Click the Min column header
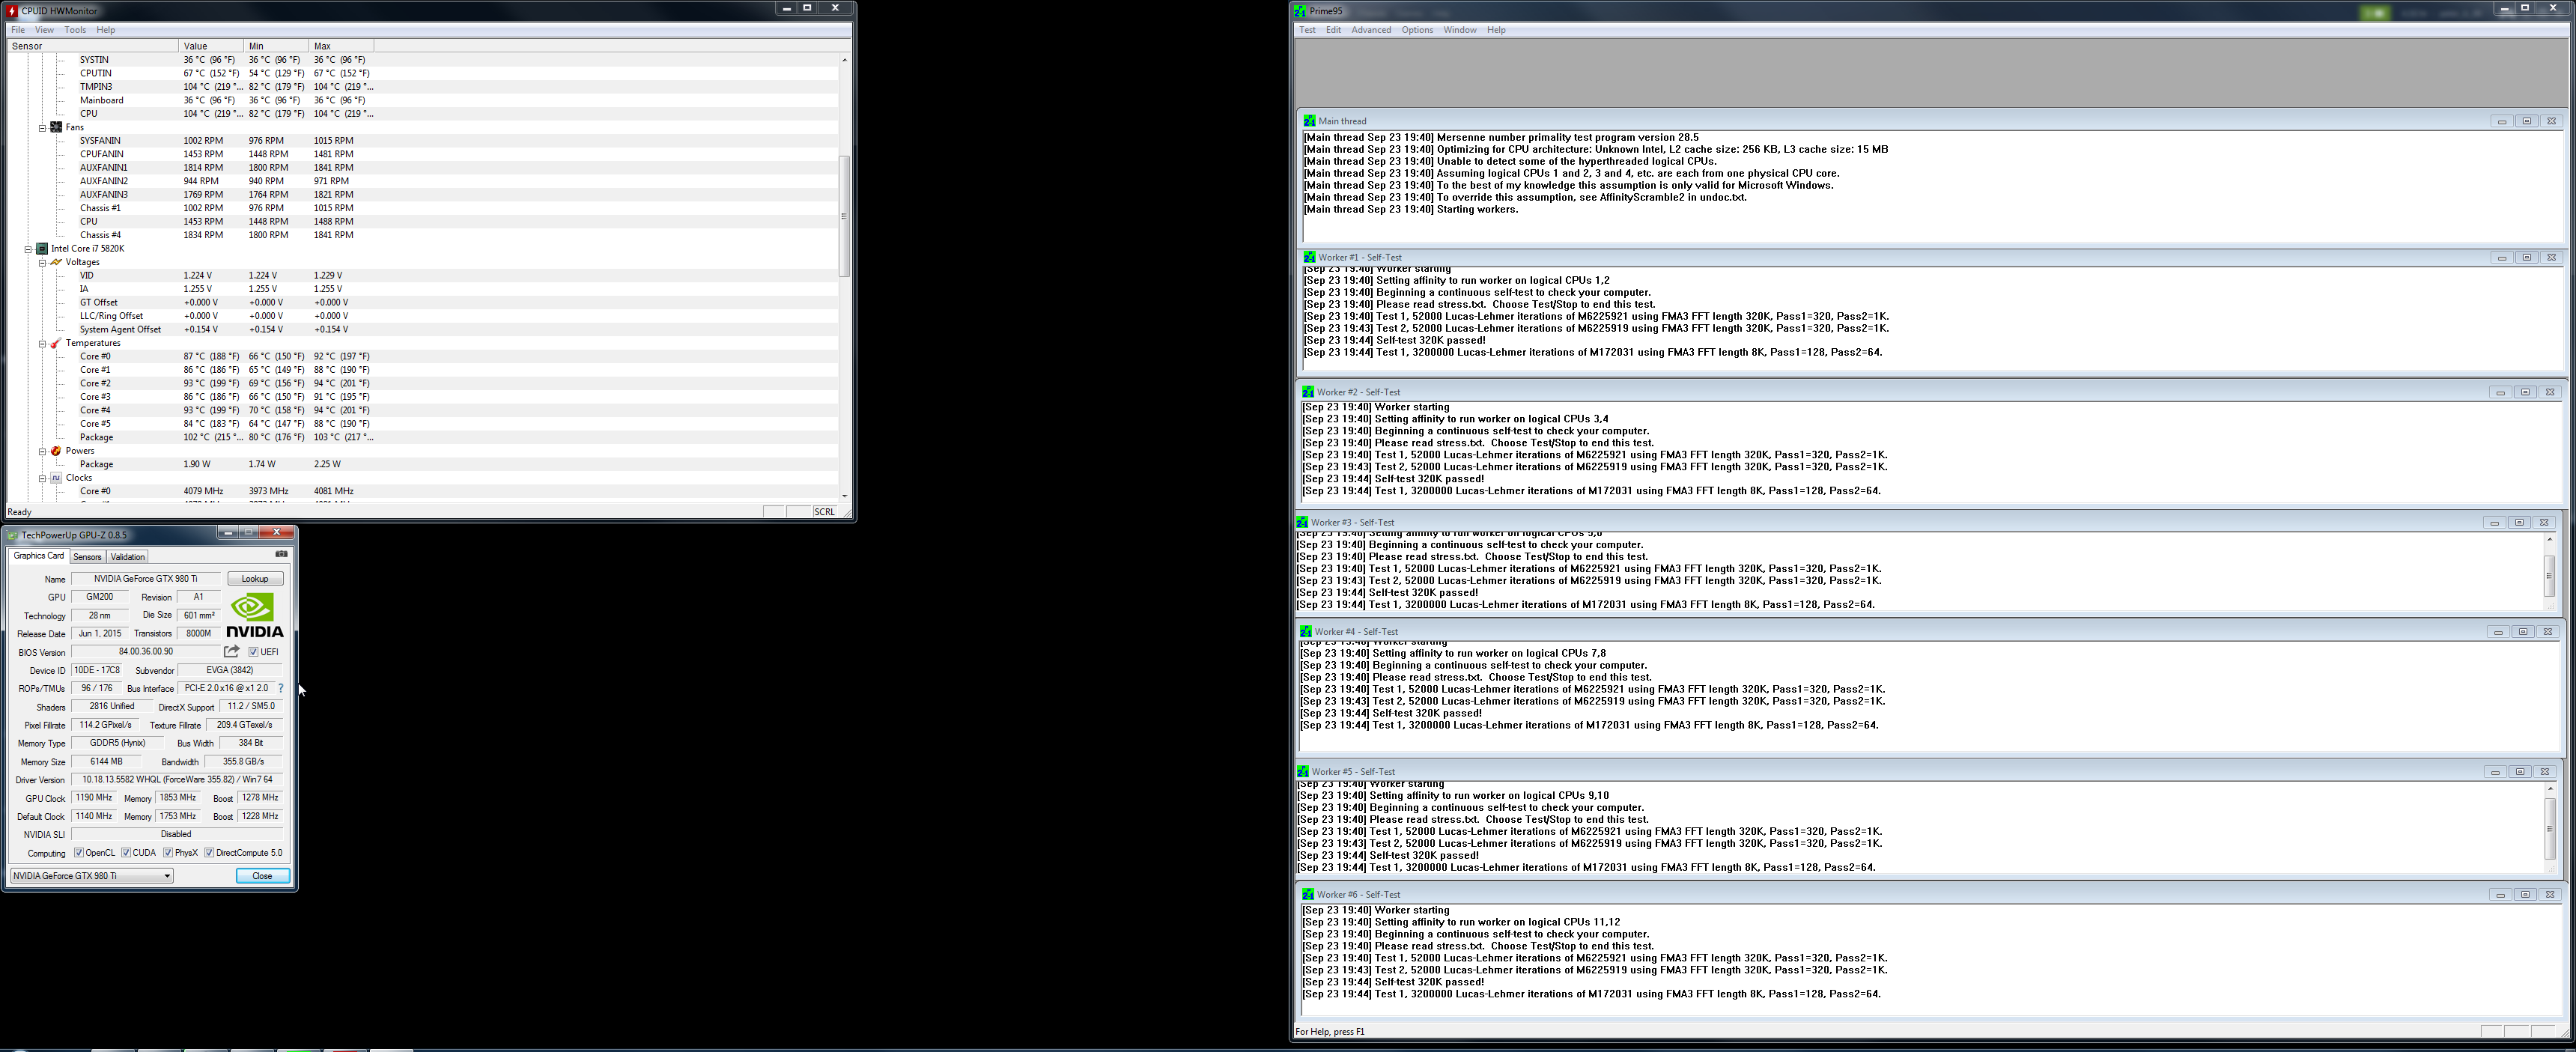This screenshot has height=1052, width=2576. click(277, 46)
